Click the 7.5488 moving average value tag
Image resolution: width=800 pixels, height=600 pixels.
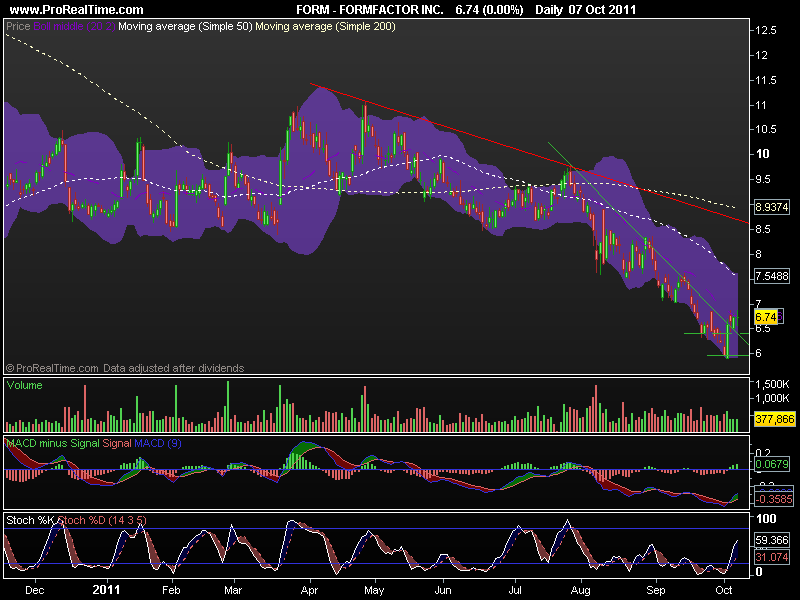[771, 276]
